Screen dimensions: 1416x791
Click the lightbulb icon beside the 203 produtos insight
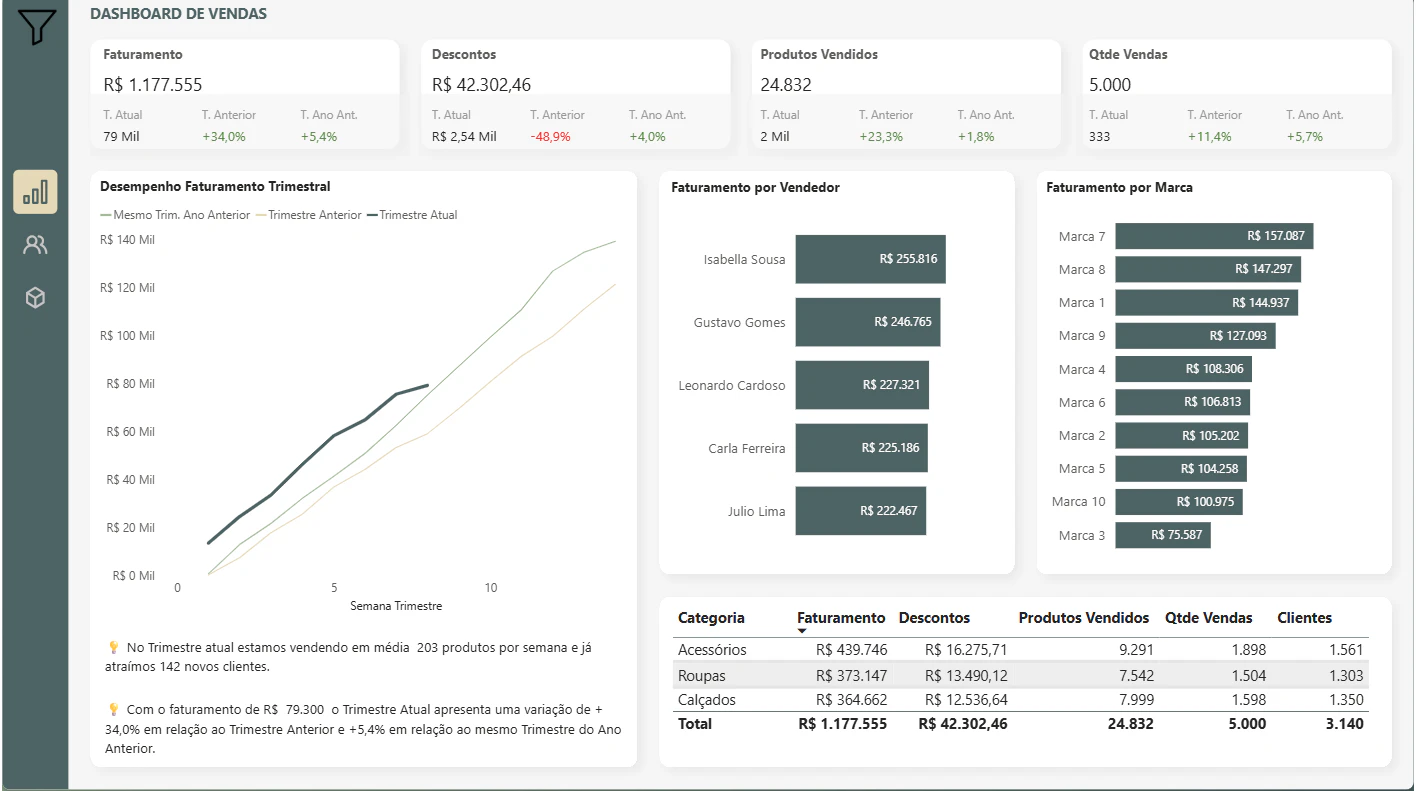coord(113,647)
